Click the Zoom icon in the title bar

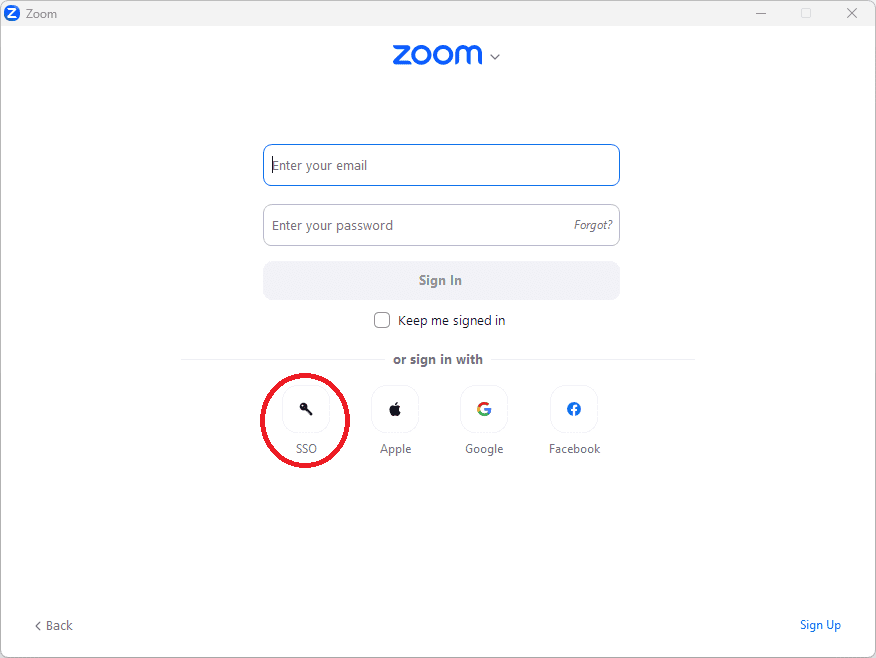pyautogui.click(x=12, y=12)
